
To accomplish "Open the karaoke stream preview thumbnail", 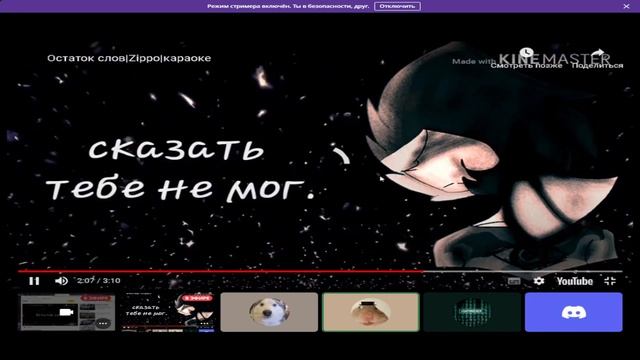I will [x=167, y=312].
